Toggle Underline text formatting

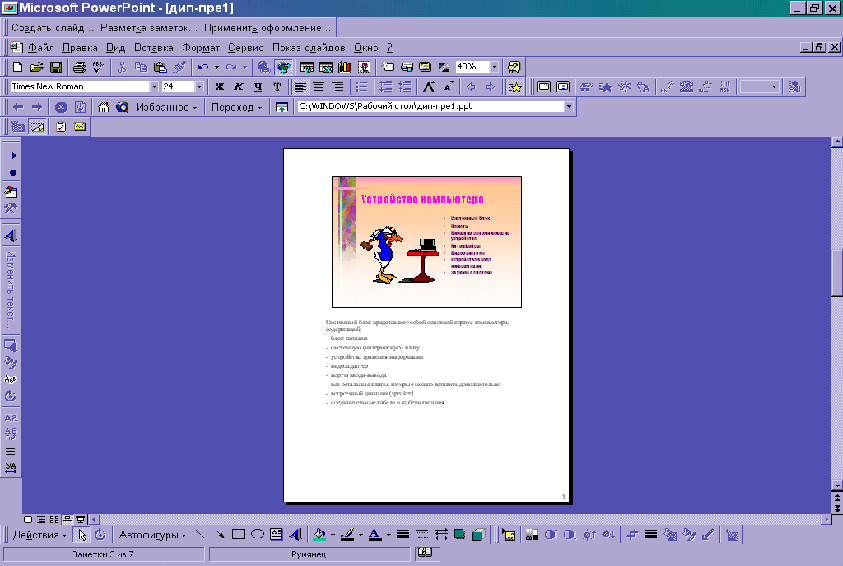[257, 87]
